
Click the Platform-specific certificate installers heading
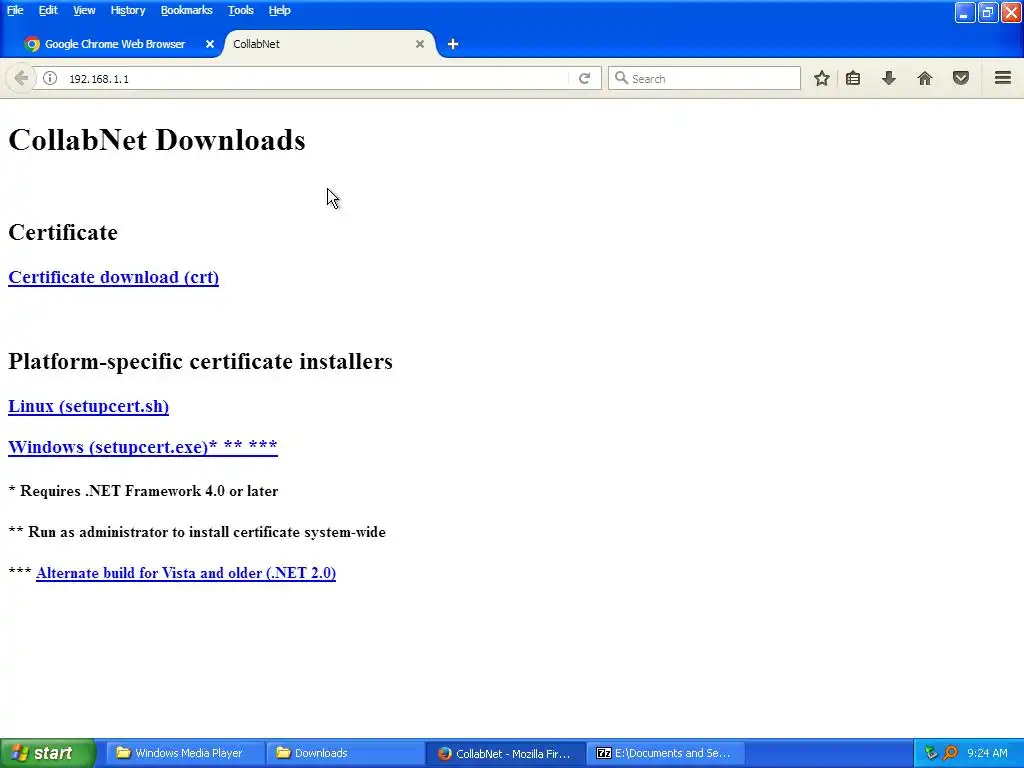[200, 361]
